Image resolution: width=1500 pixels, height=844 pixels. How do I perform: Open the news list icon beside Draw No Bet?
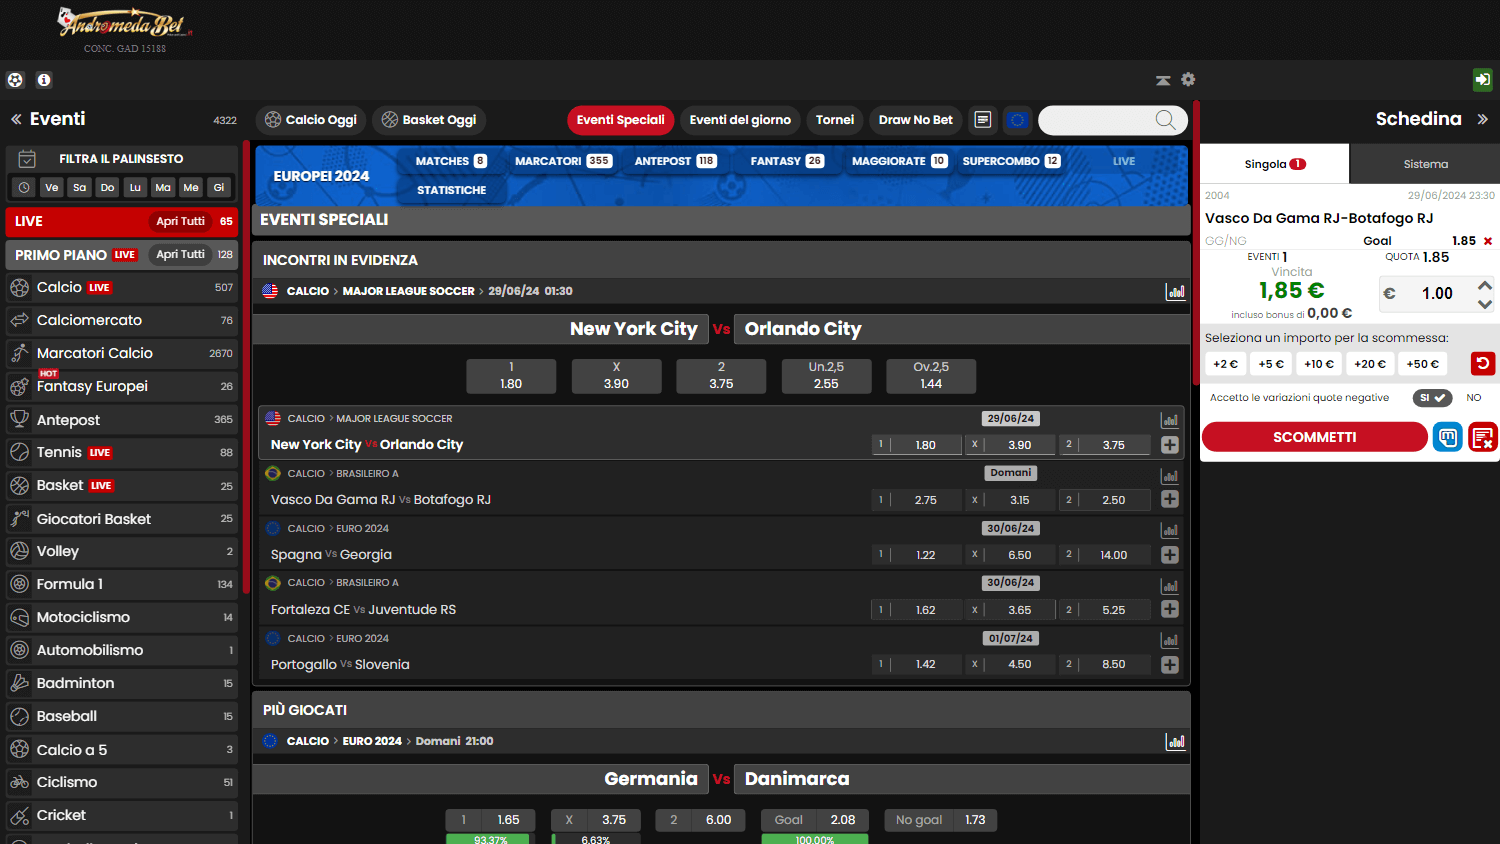coord(983,120)
